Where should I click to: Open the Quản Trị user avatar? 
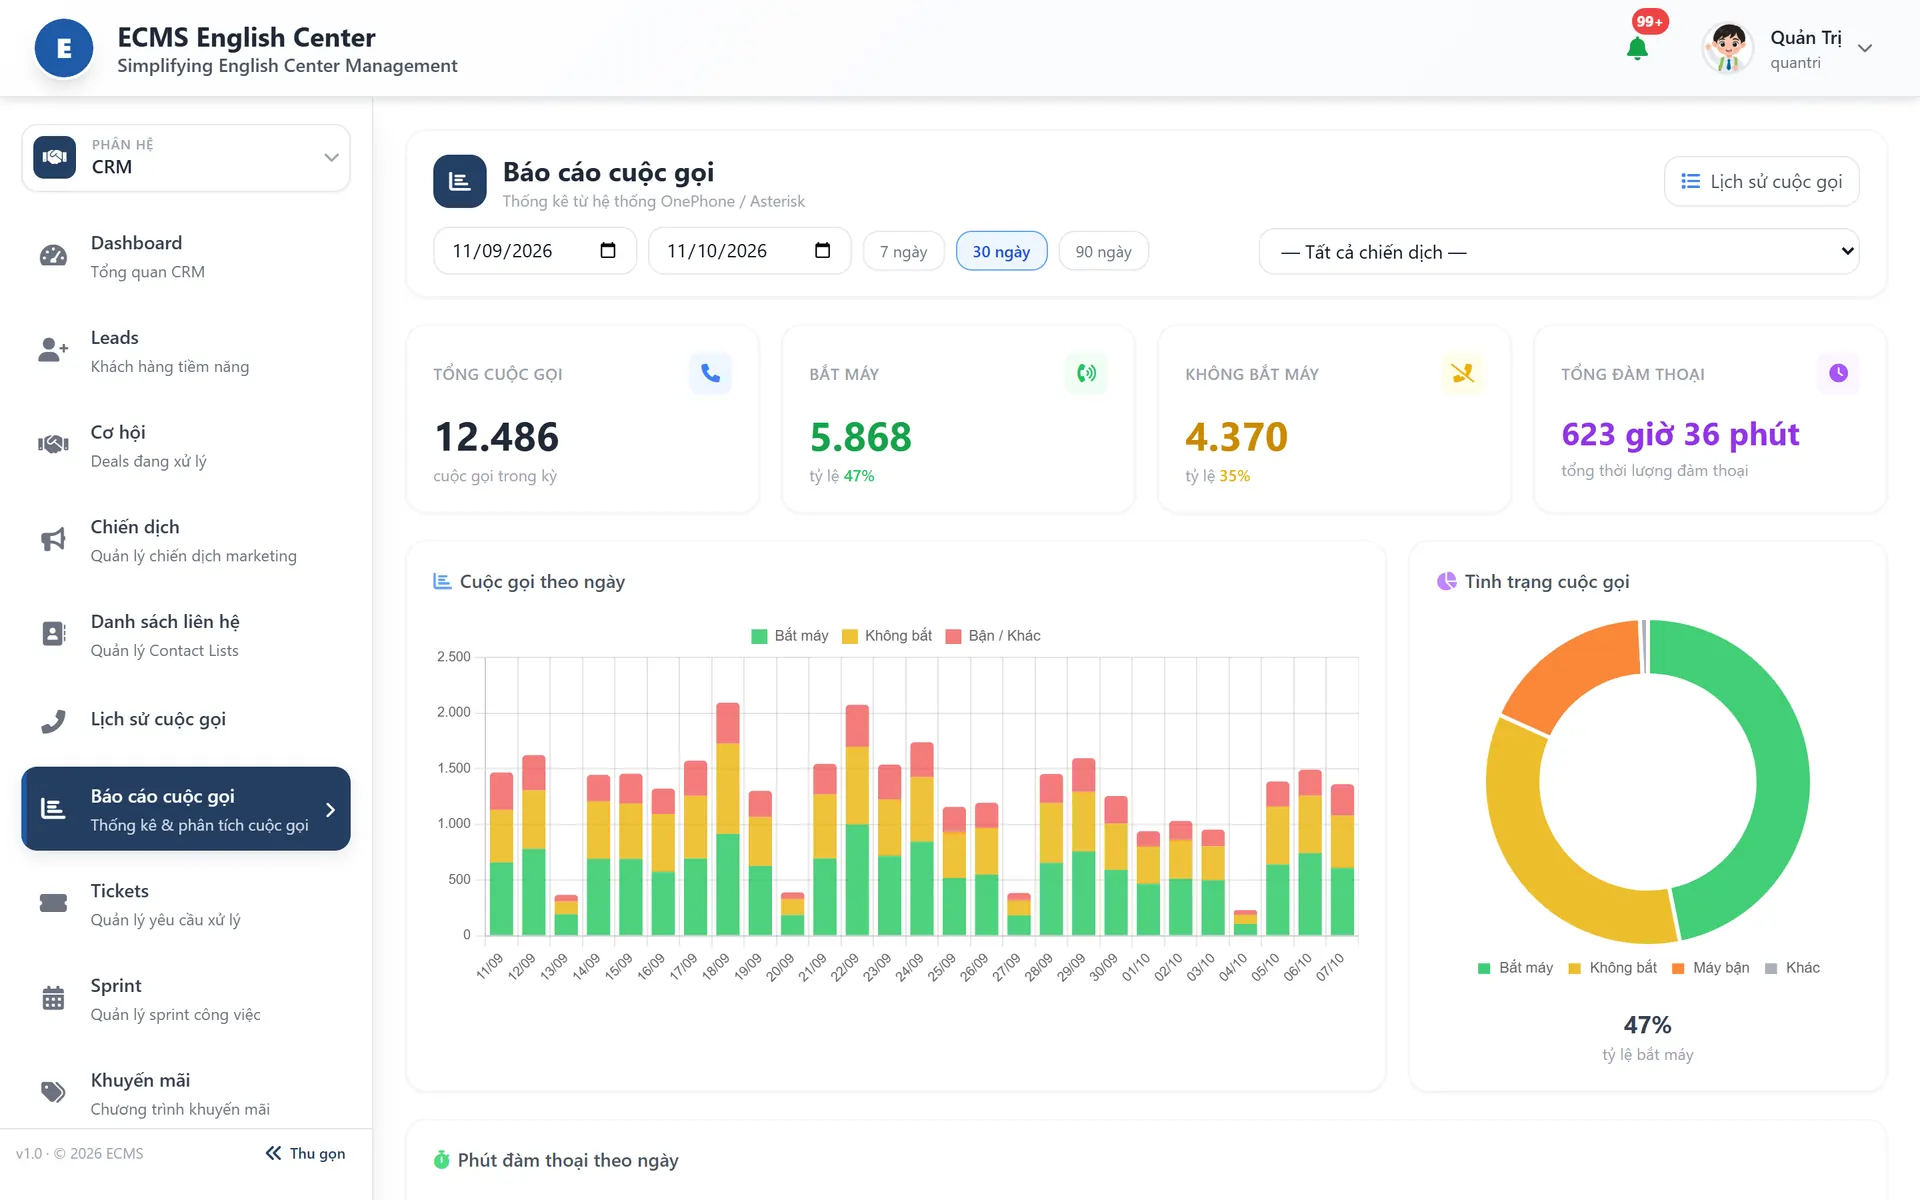tap(1727, 48)
